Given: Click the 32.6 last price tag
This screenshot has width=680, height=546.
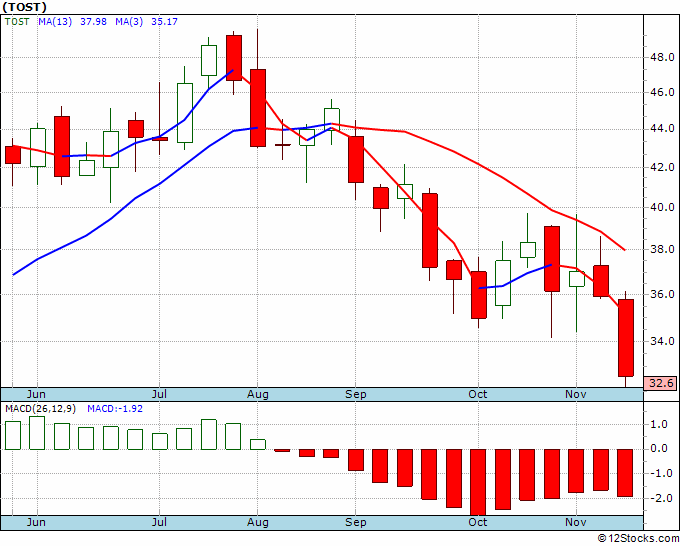Looking at the screenshot, I should (x=661, y=383).
